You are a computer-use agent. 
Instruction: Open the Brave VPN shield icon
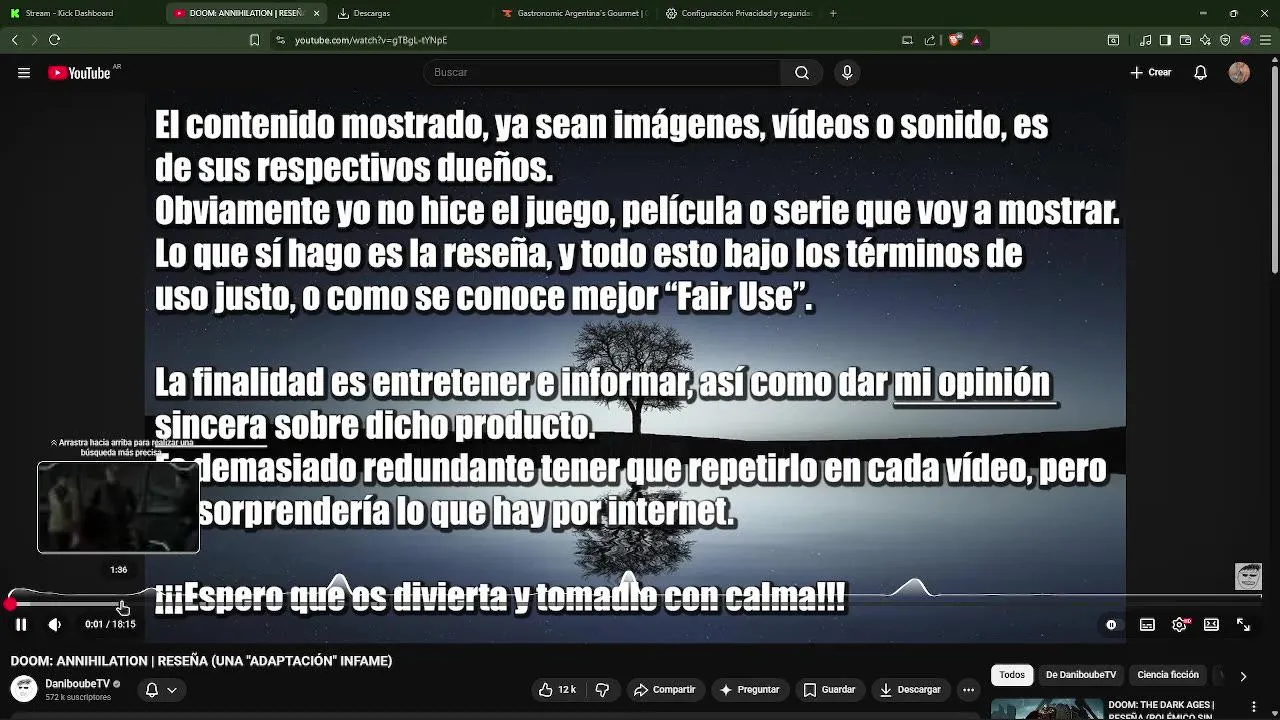[1225, 40]
